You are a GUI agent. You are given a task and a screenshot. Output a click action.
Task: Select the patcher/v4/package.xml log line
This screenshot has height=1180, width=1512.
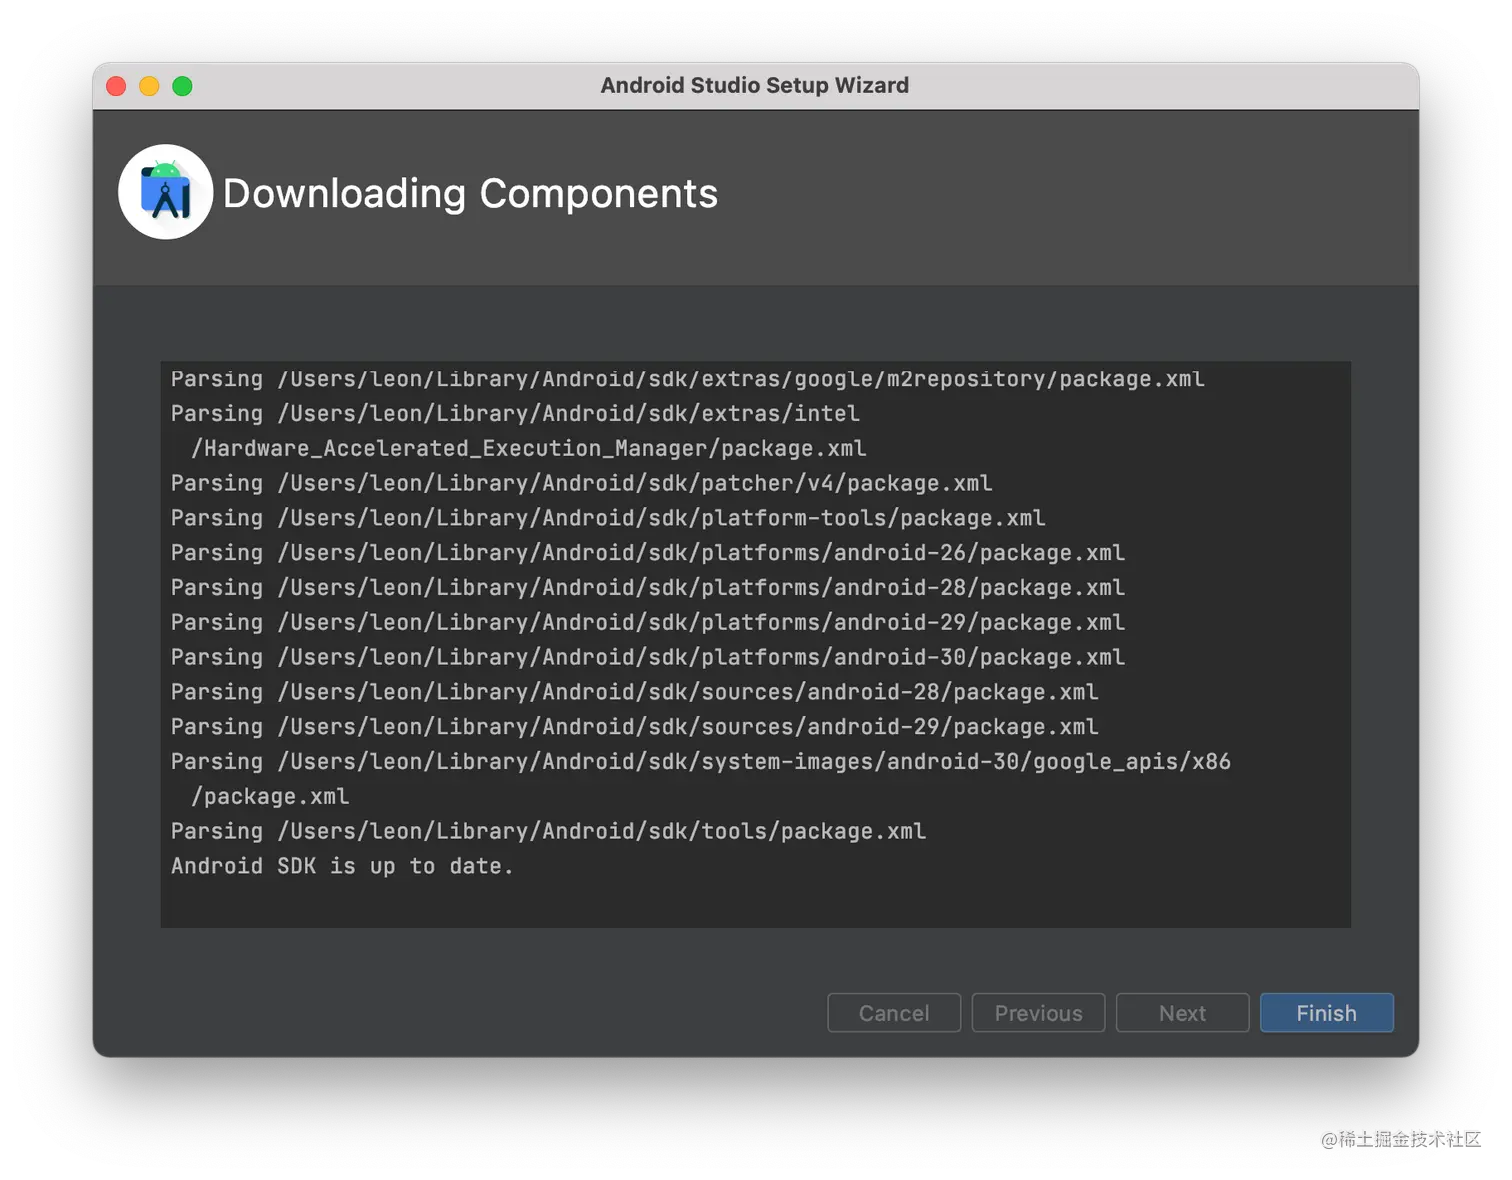click(581, 483)
